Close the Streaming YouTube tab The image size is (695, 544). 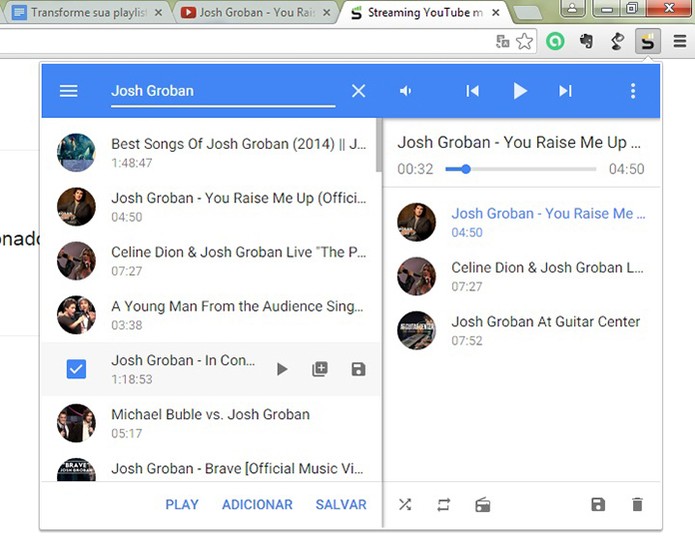(496, 13)
